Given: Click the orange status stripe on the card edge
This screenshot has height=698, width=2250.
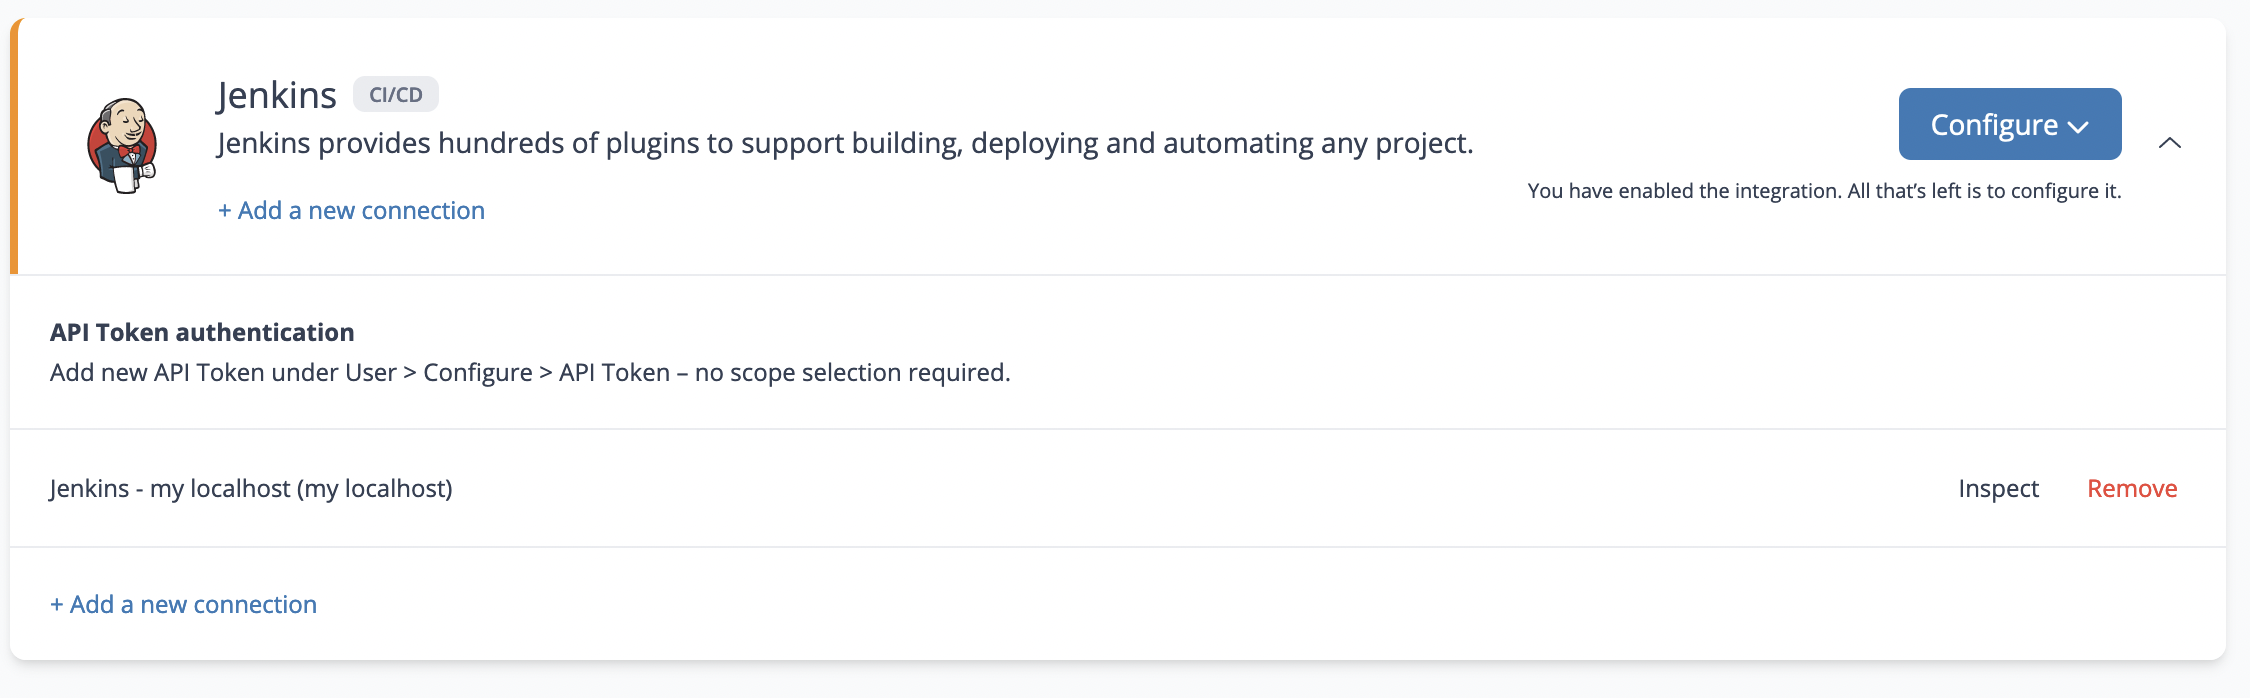Looking at the screenshot, I should (14, 146).
